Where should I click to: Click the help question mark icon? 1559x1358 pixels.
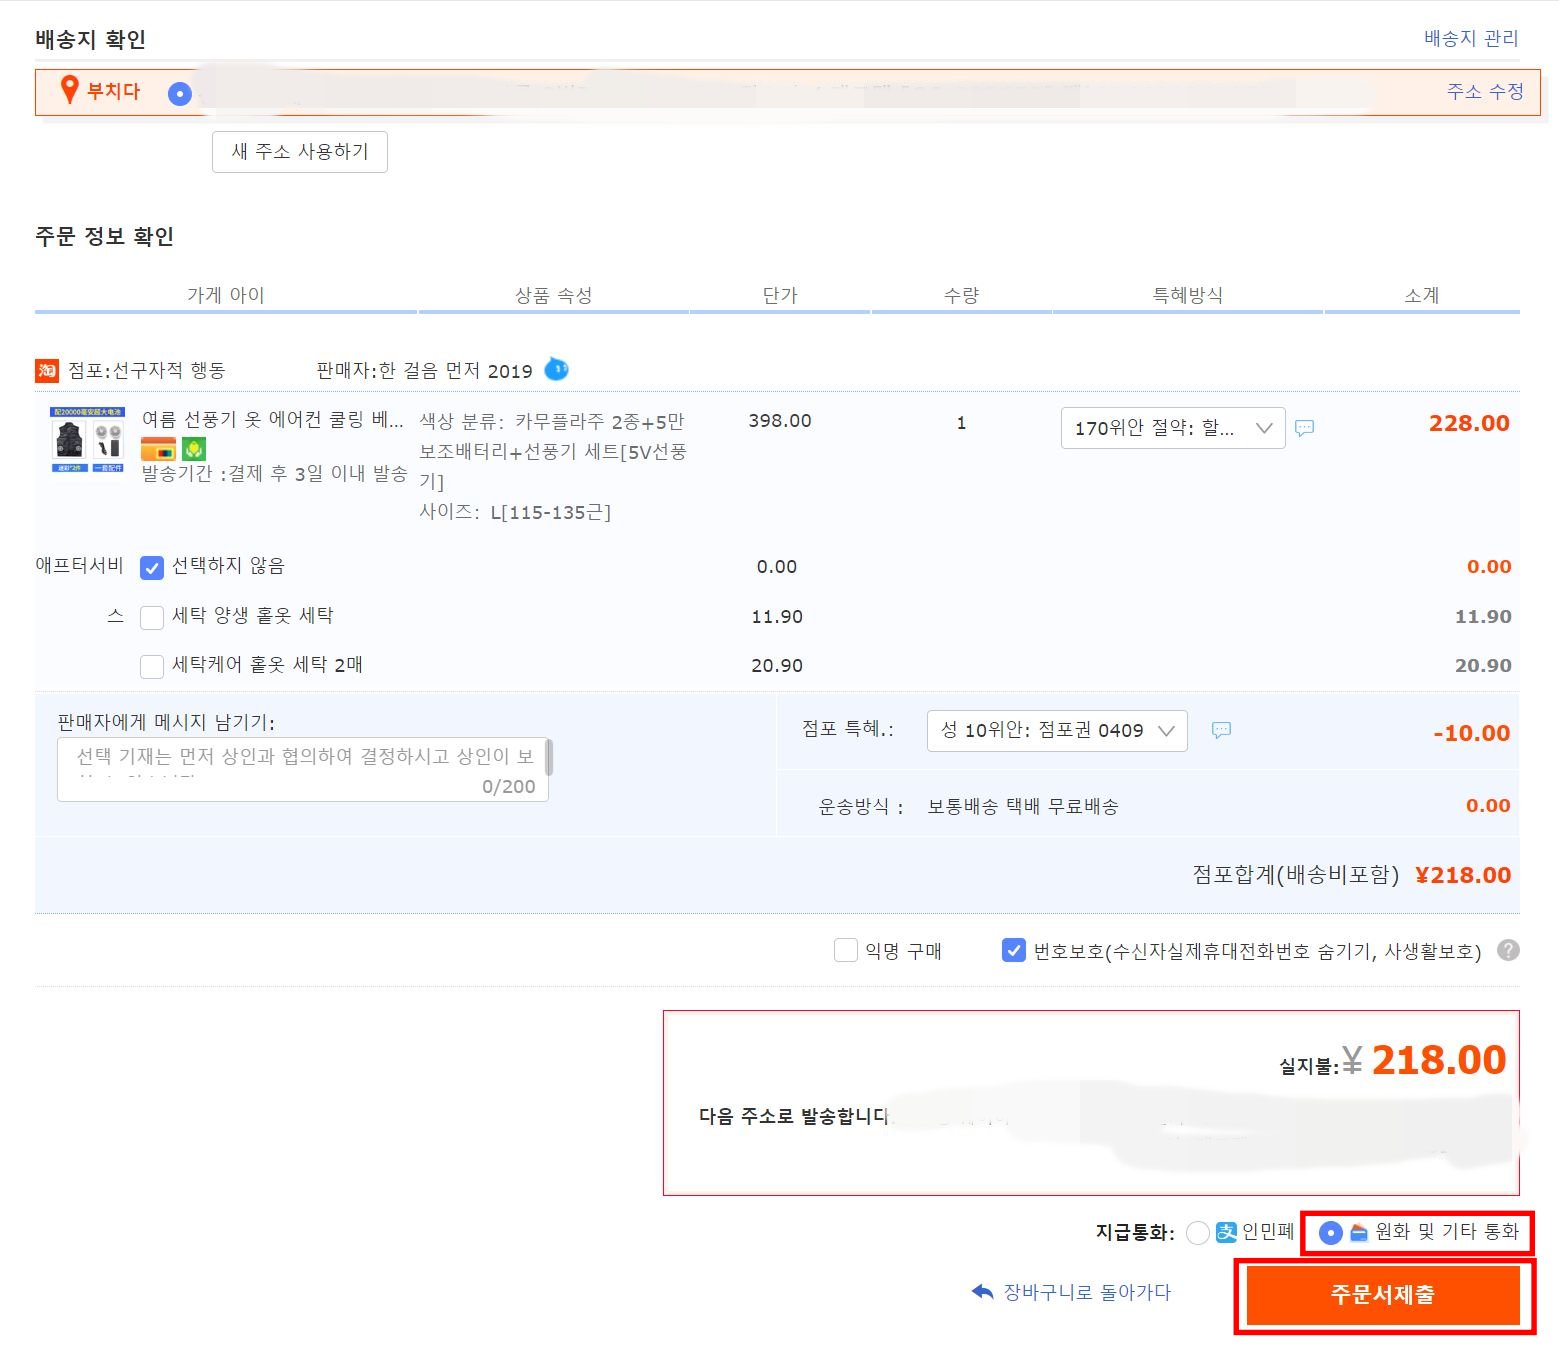[1508, 950]
